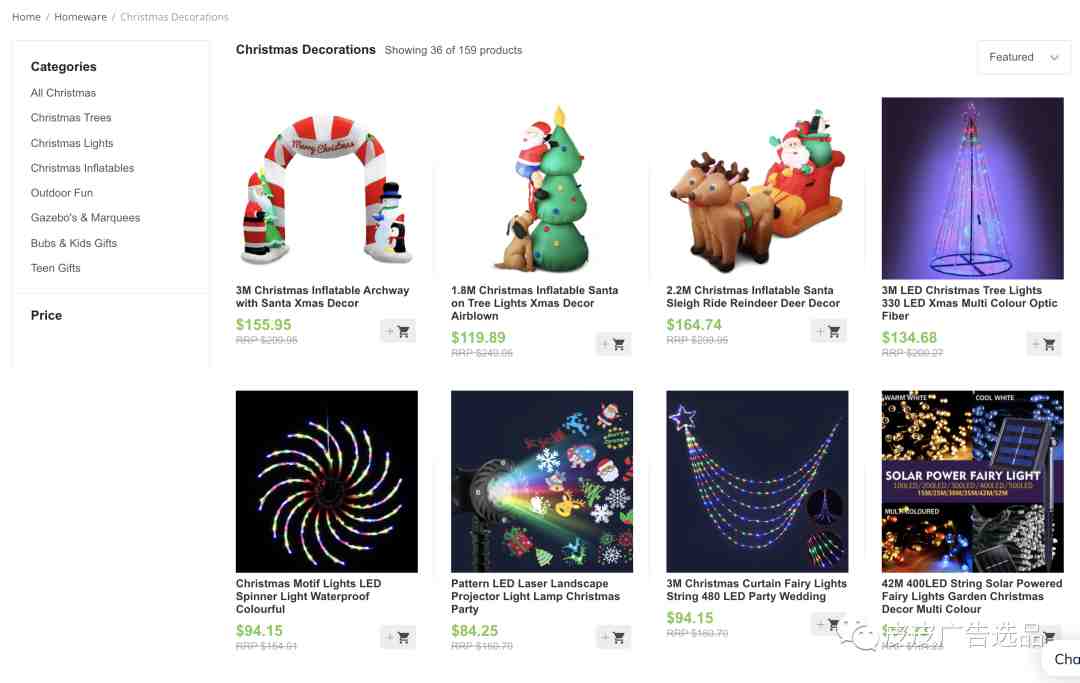Click the Featured dropdown chevron arrow

1054,58
